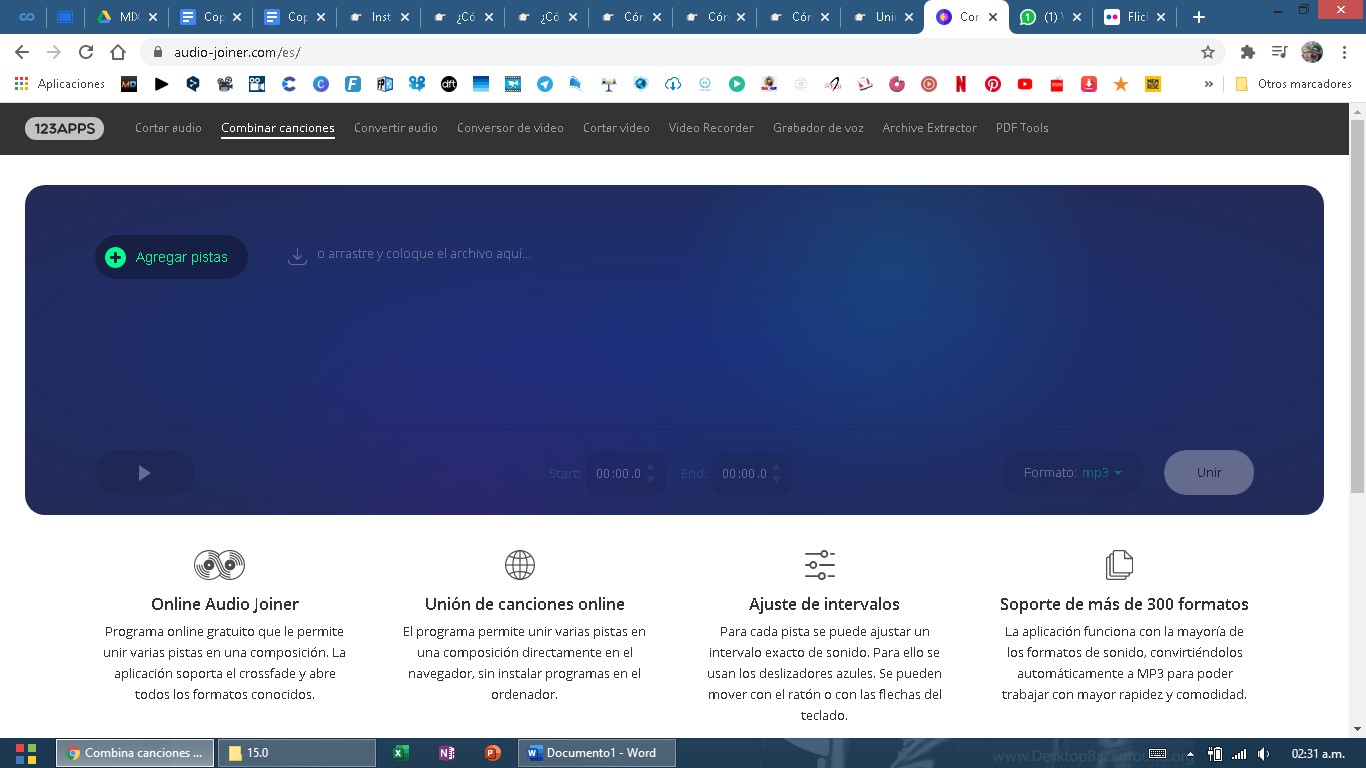Click the green plus icon on Agregar pistas
Image resolution: width=1366 pixels, height=768 pixels.
pos(115,257)
